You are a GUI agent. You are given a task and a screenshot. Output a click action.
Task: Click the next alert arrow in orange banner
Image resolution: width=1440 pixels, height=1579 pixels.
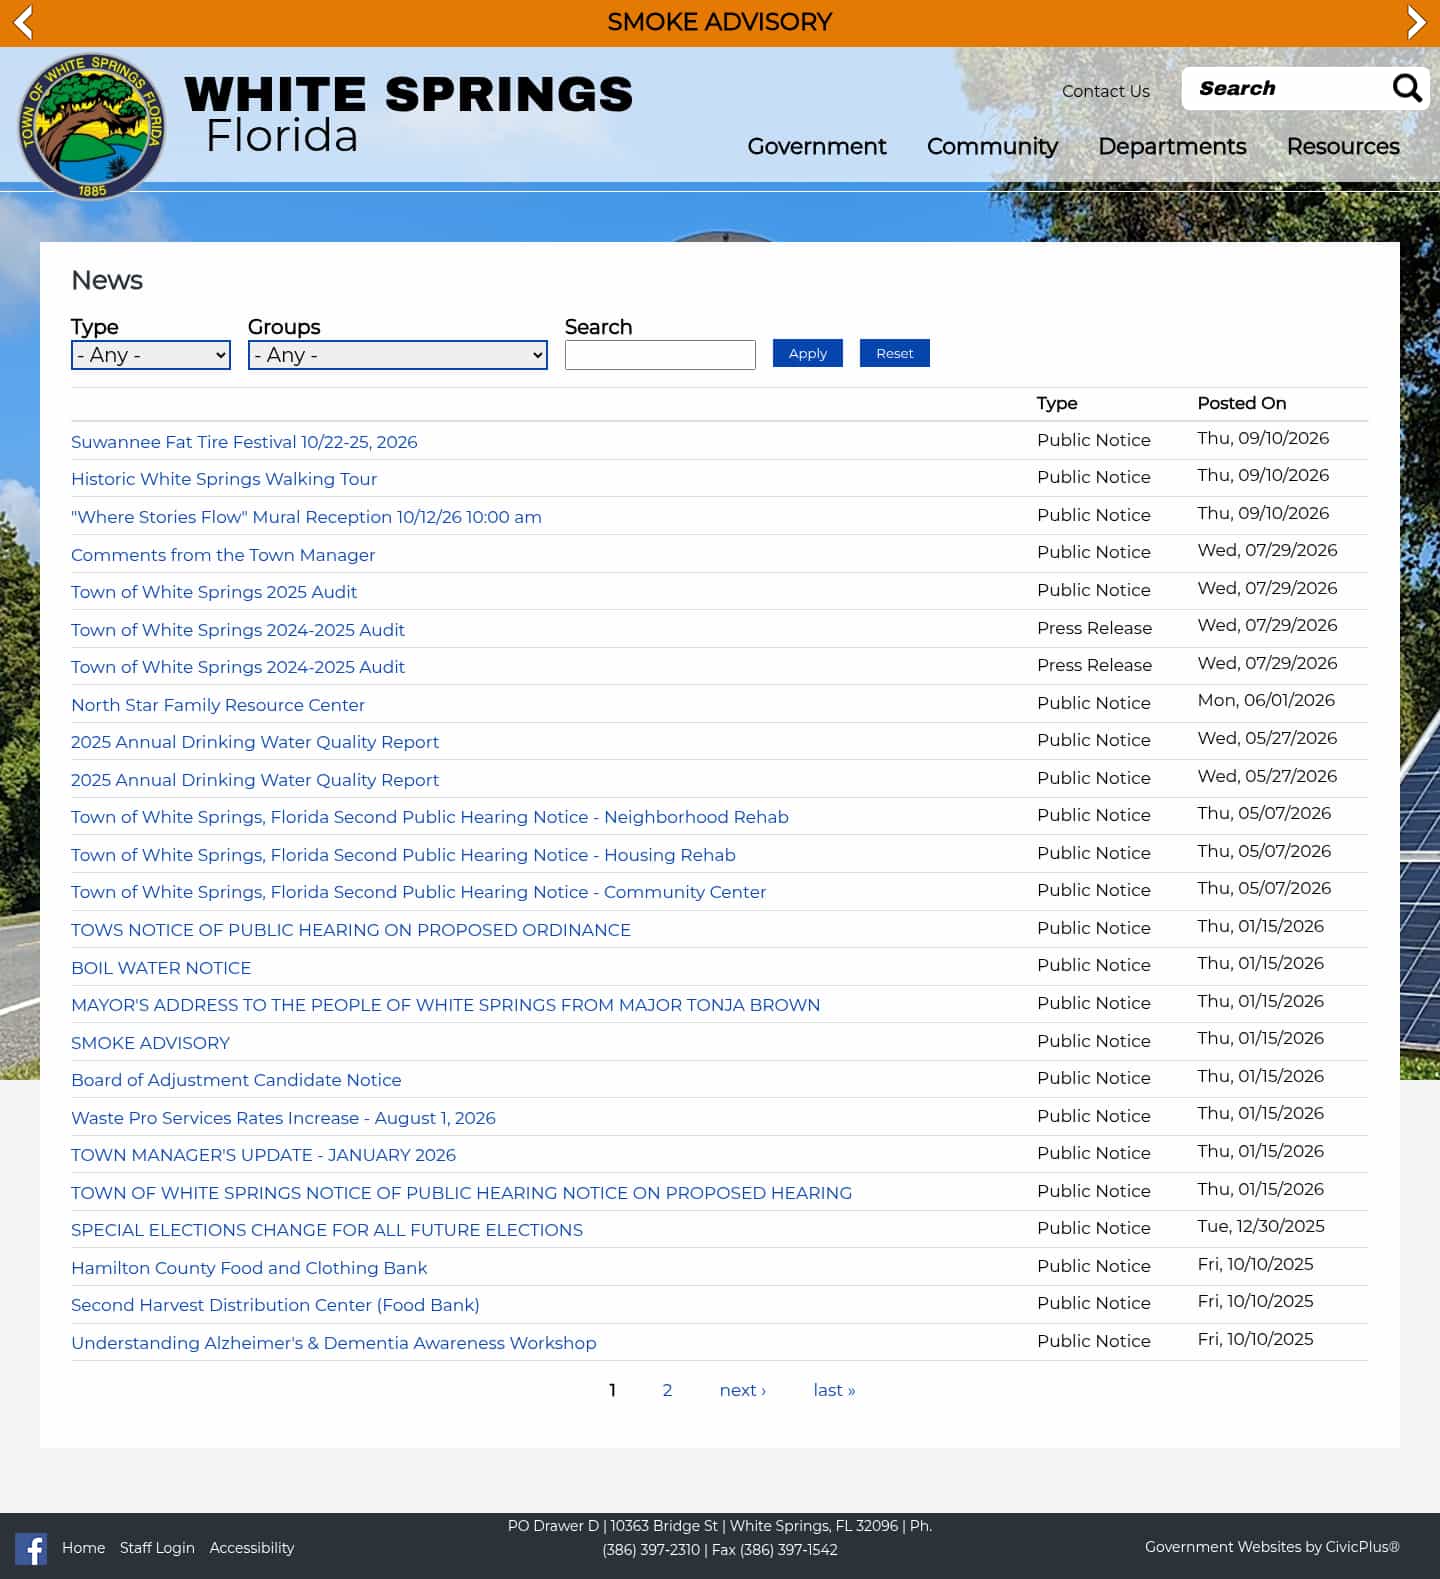pyautogui.click(x=1416, y=22)
